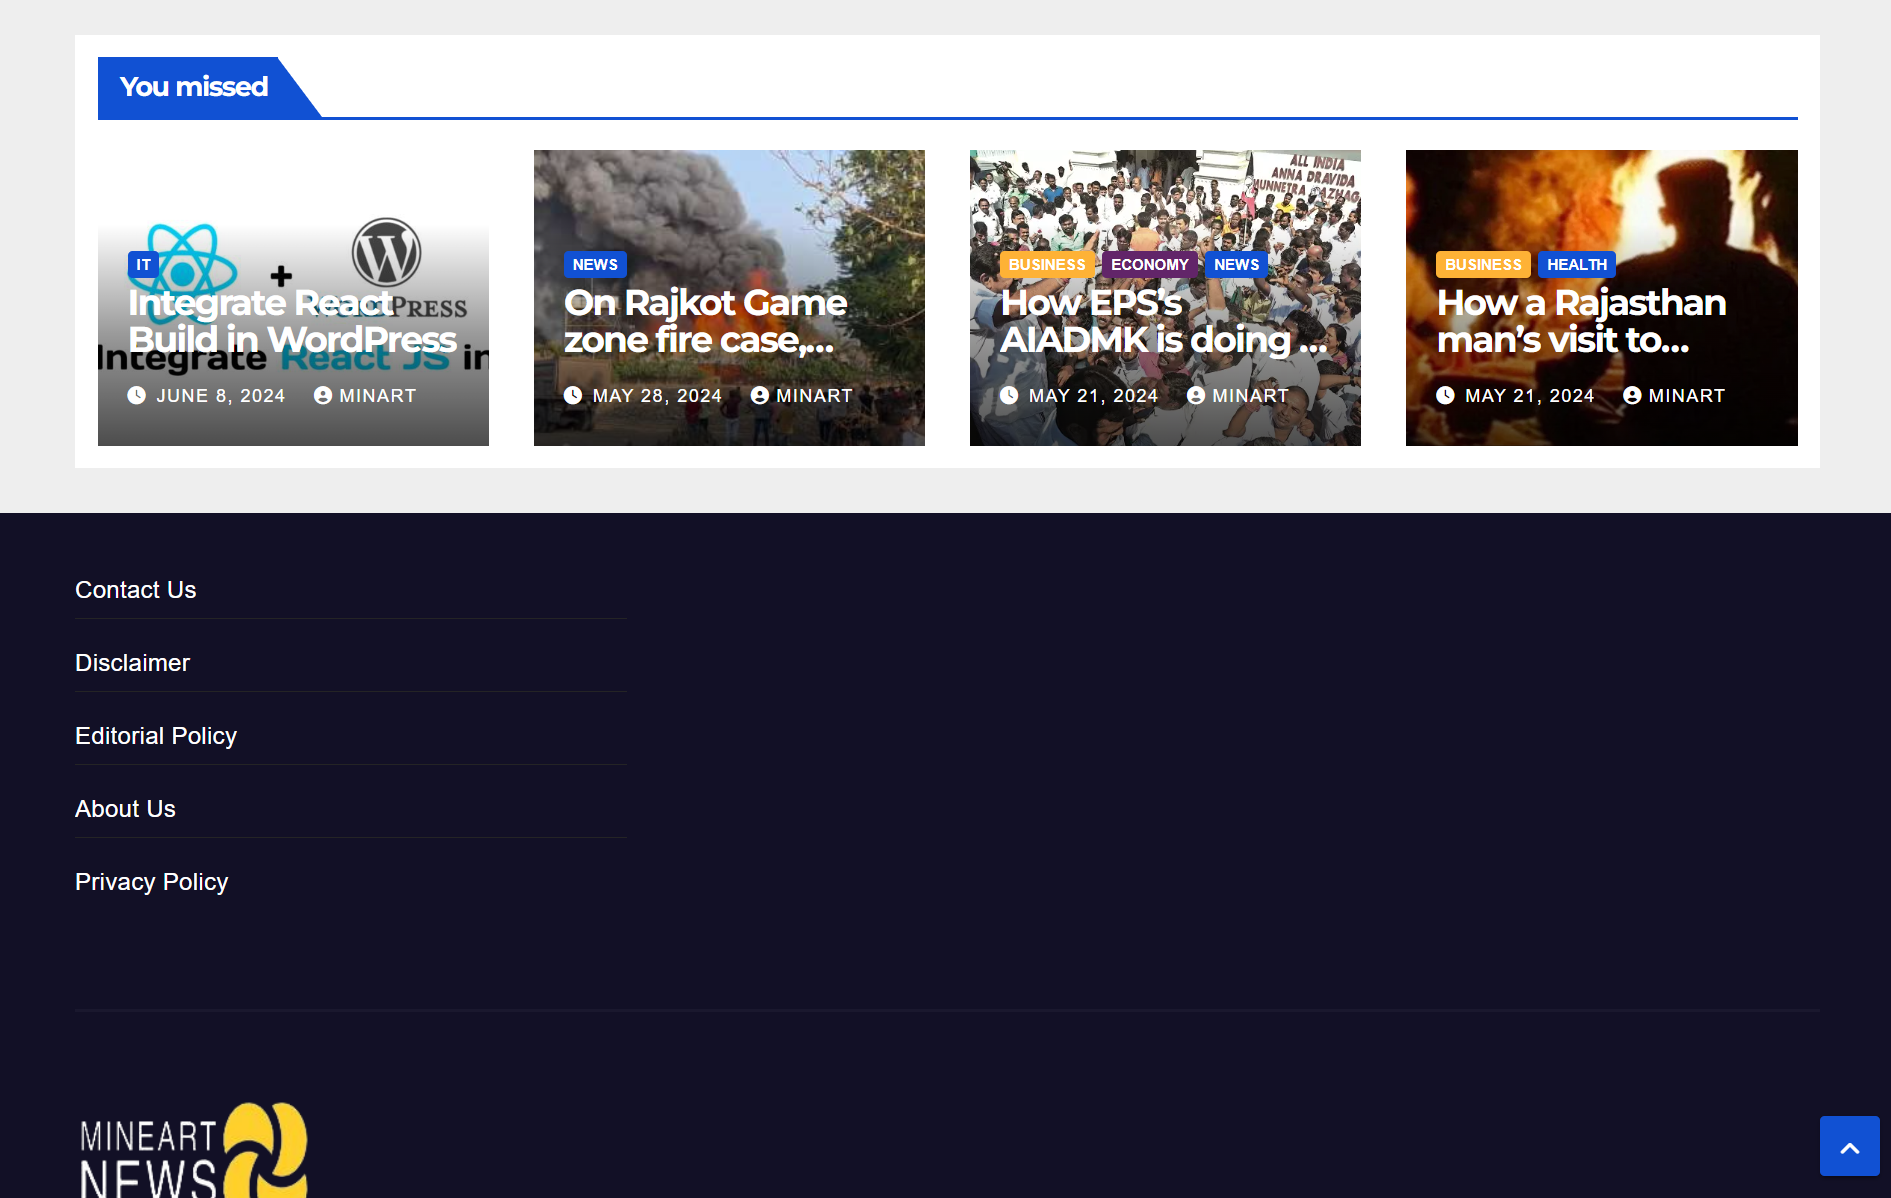Open the Contact Us footer link
This screenshot has width=1891, height=1198.
[136, 590]
